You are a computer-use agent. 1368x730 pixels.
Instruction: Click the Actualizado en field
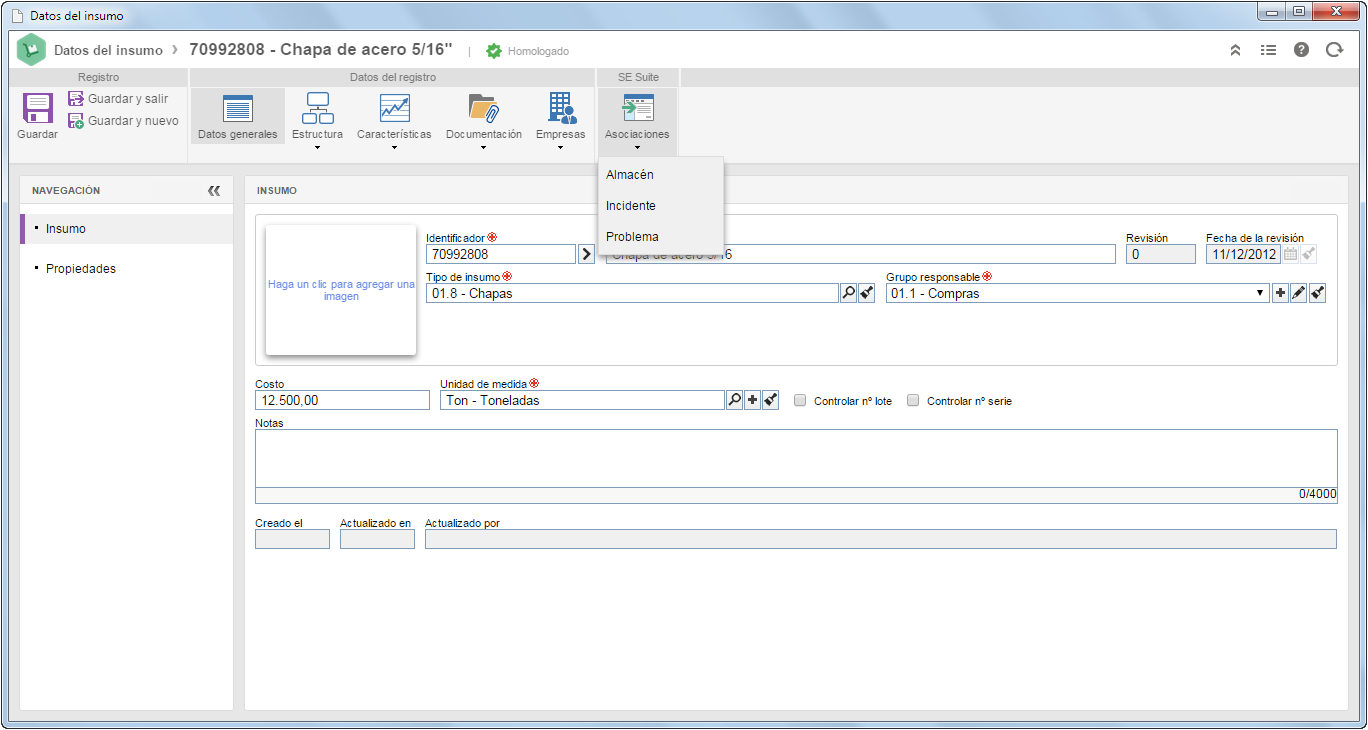point(377,539)
